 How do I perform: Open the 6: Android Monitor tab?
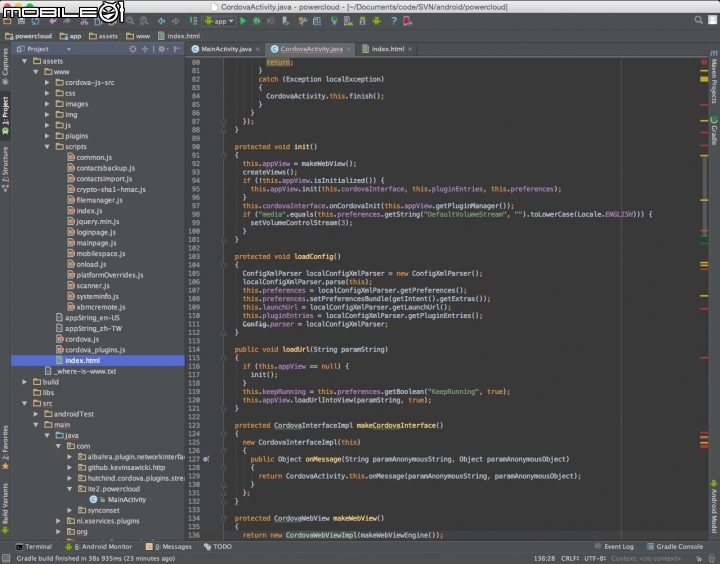click(98, 547)
